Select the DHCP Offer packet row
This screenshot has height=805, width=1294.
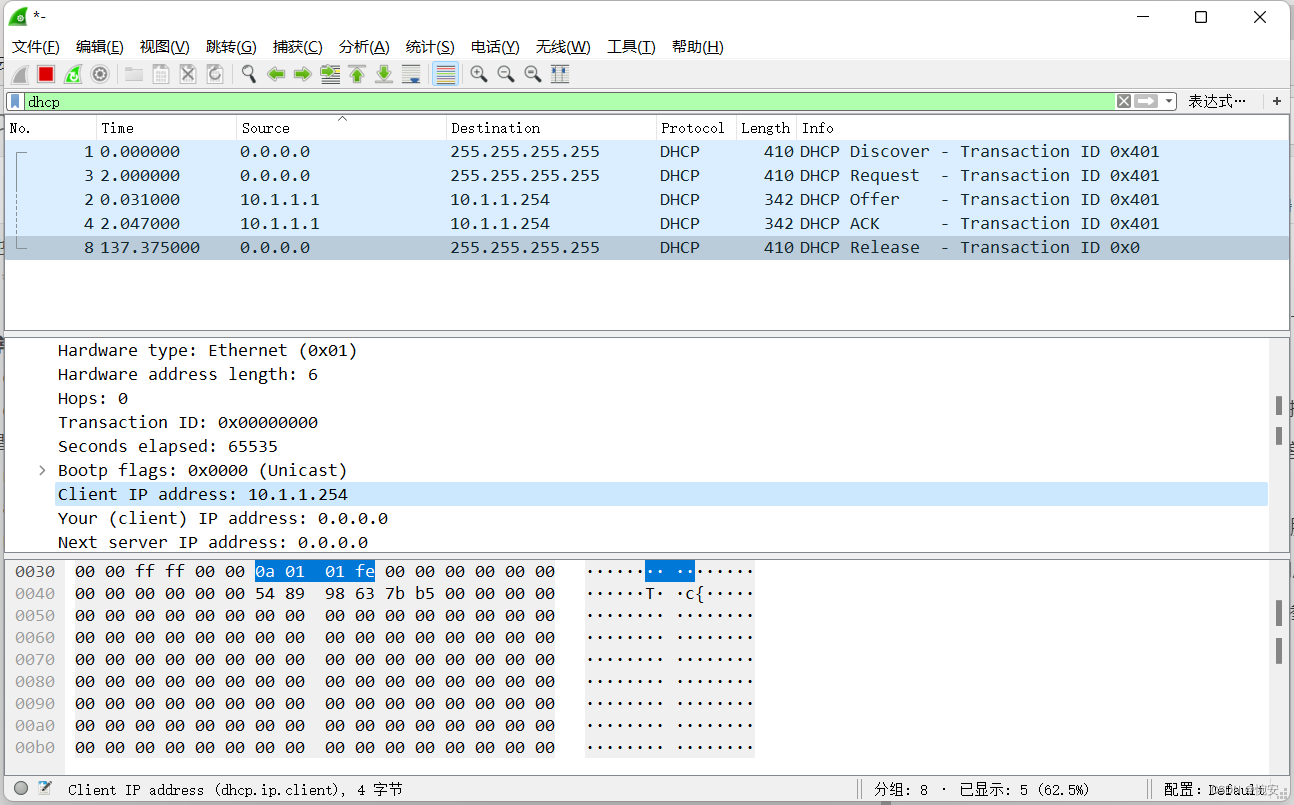click(x=646, y=200)
